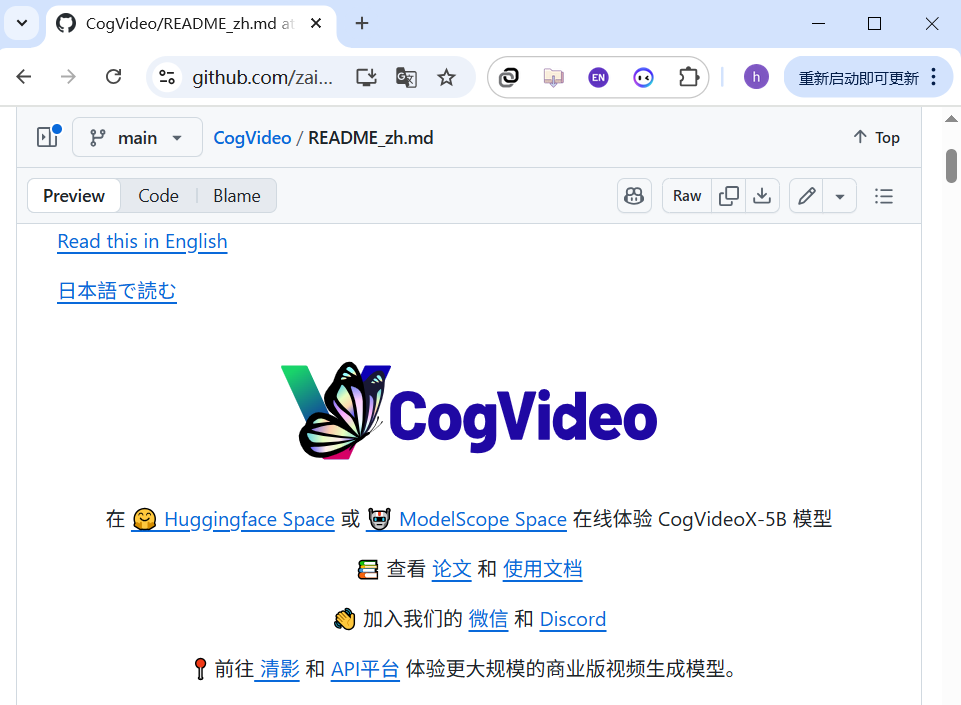961x705 pixels.
Task: Open the document outline icon
Action: point(884,195)
